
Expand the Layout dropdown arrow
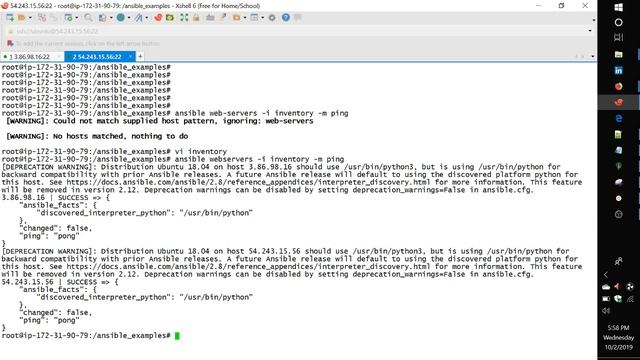click(x=262, y=18)
